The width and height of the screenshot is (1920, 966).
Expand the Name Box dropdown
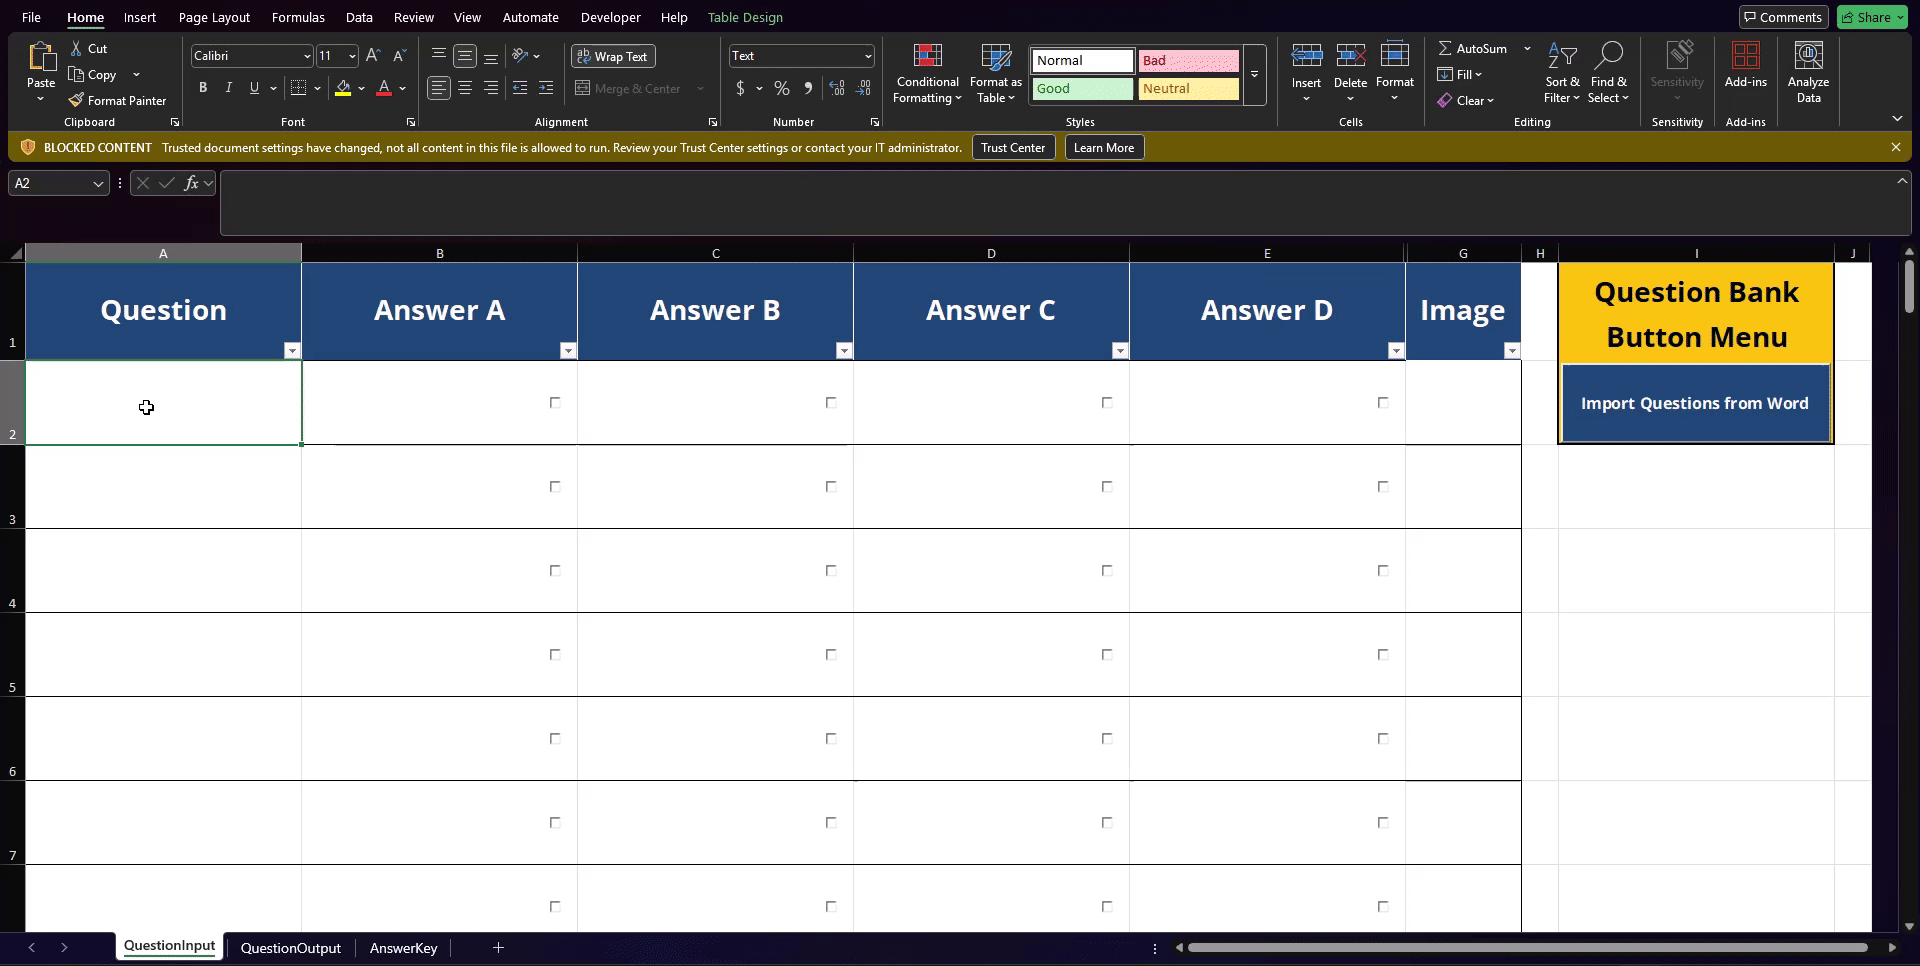[x=98, y=183]
